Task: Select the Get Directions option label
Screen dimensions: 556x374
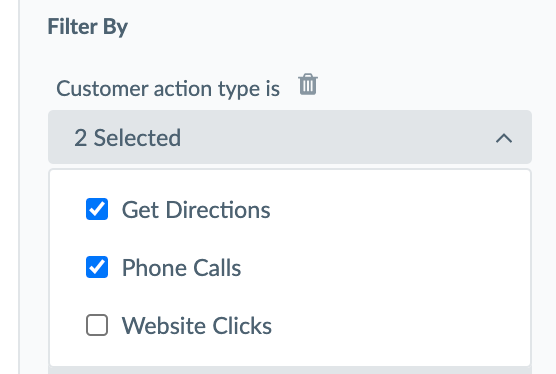Action: point(196,210)
